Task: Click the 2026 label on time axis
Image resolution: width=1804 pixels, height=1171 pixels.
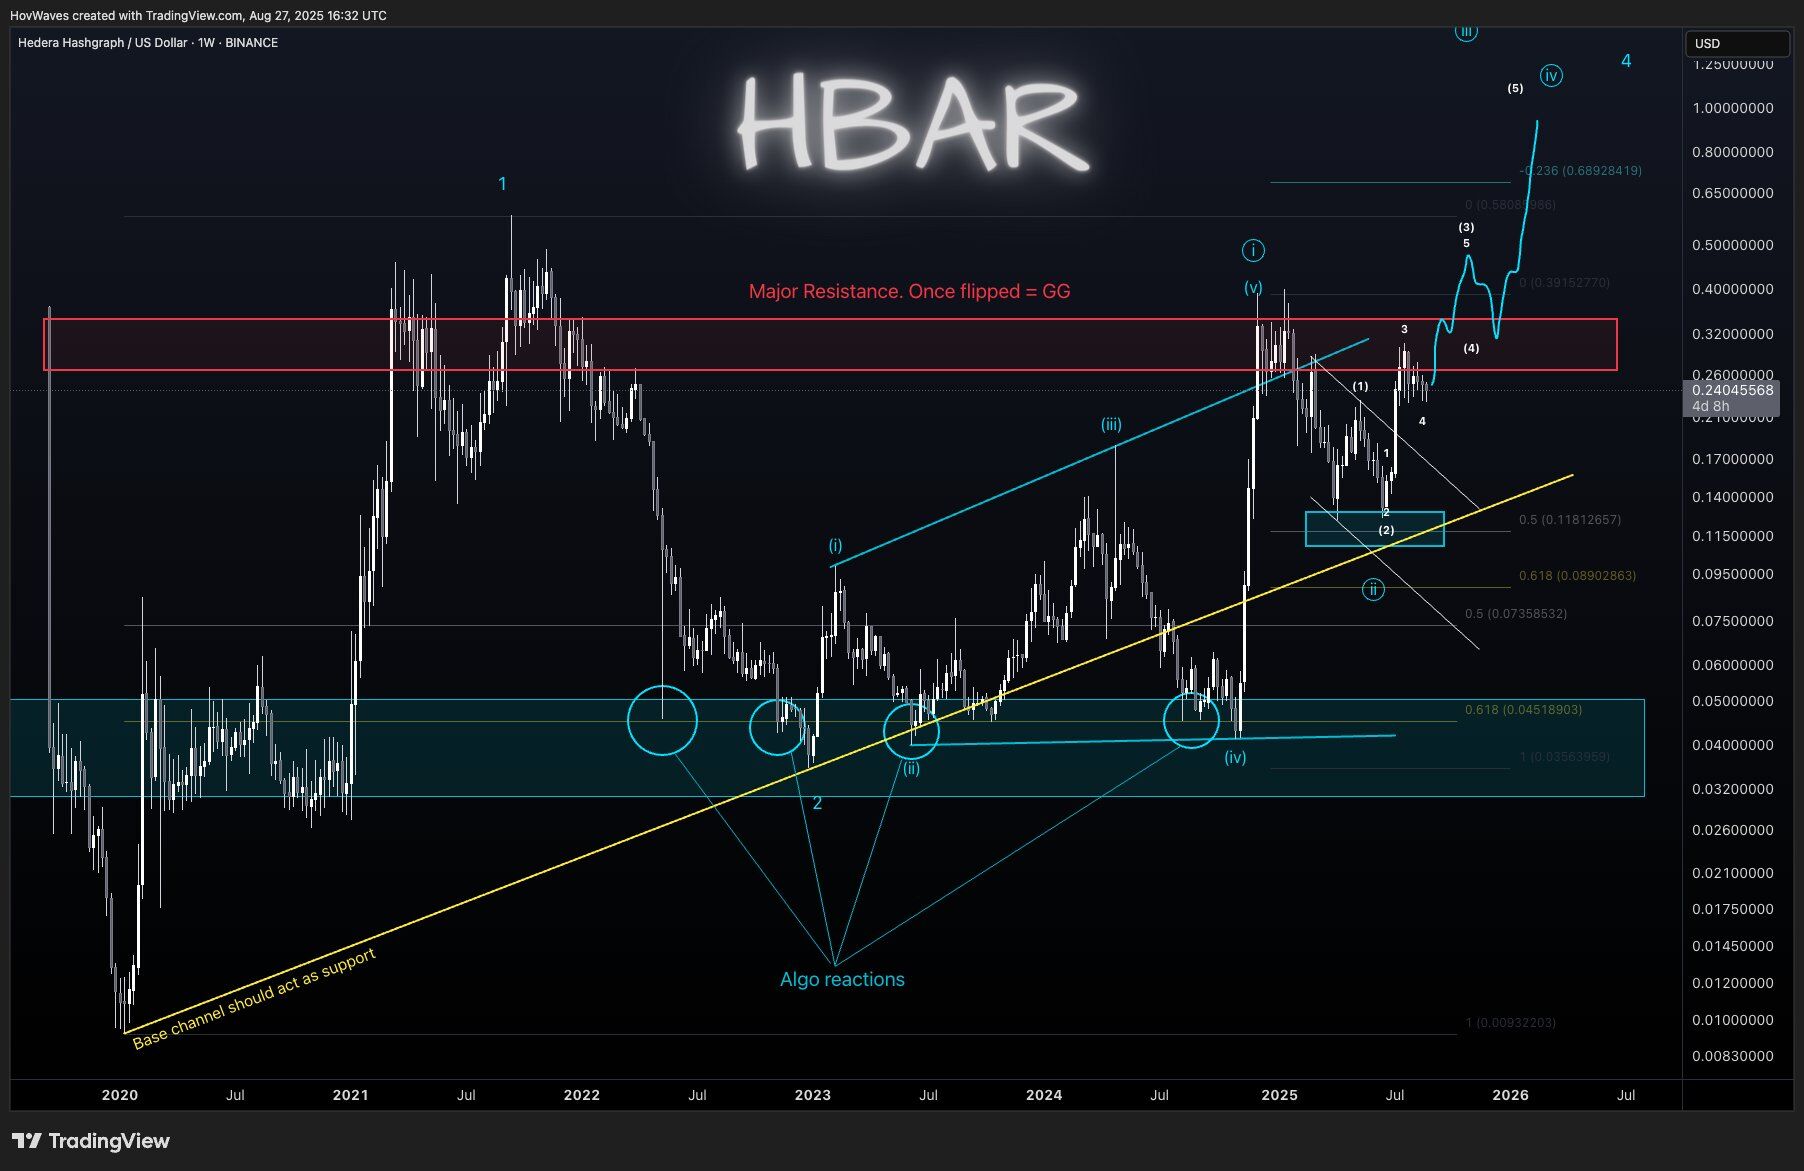Action: 1509,1095
